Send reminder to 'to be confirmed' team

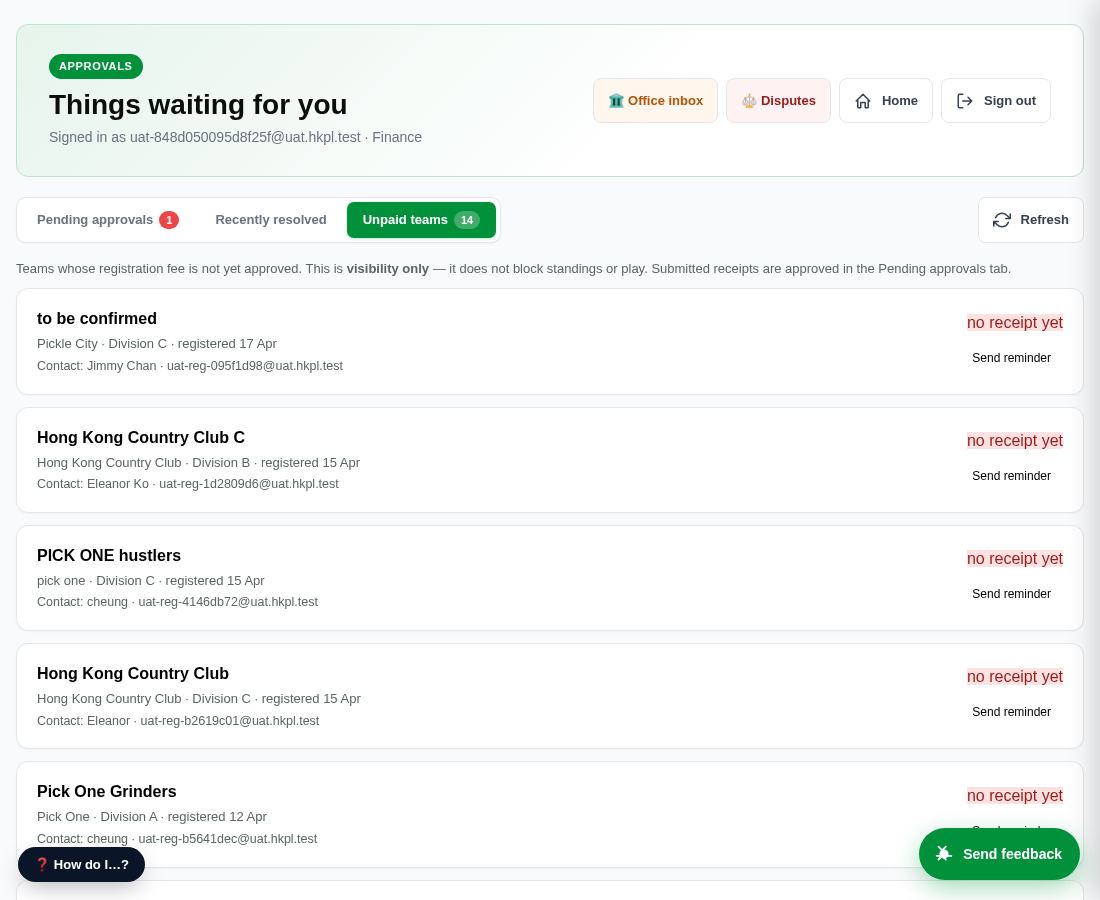(1011, 358)
